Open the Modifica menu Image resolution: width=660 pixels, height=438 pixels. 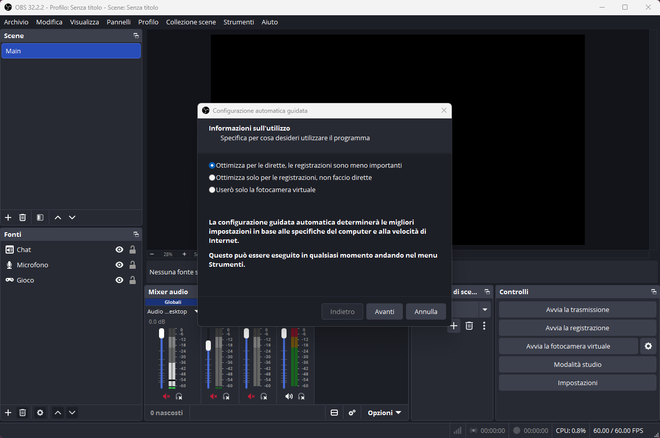point(49,22)
